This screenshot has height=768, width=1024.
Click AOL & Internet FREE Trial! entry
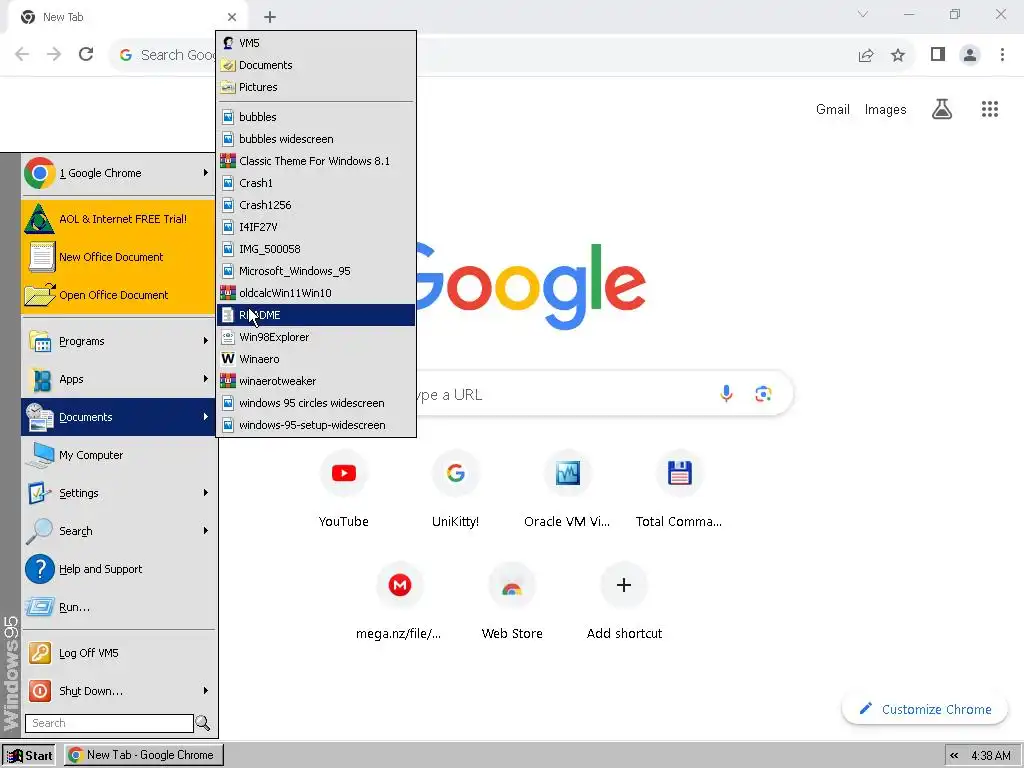click(x=118, y=219)
